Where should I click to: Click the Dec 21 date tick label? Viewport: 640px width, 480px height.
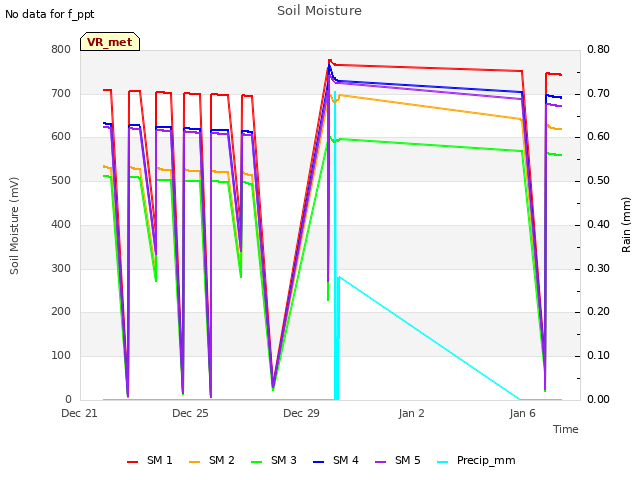(79, 413)
